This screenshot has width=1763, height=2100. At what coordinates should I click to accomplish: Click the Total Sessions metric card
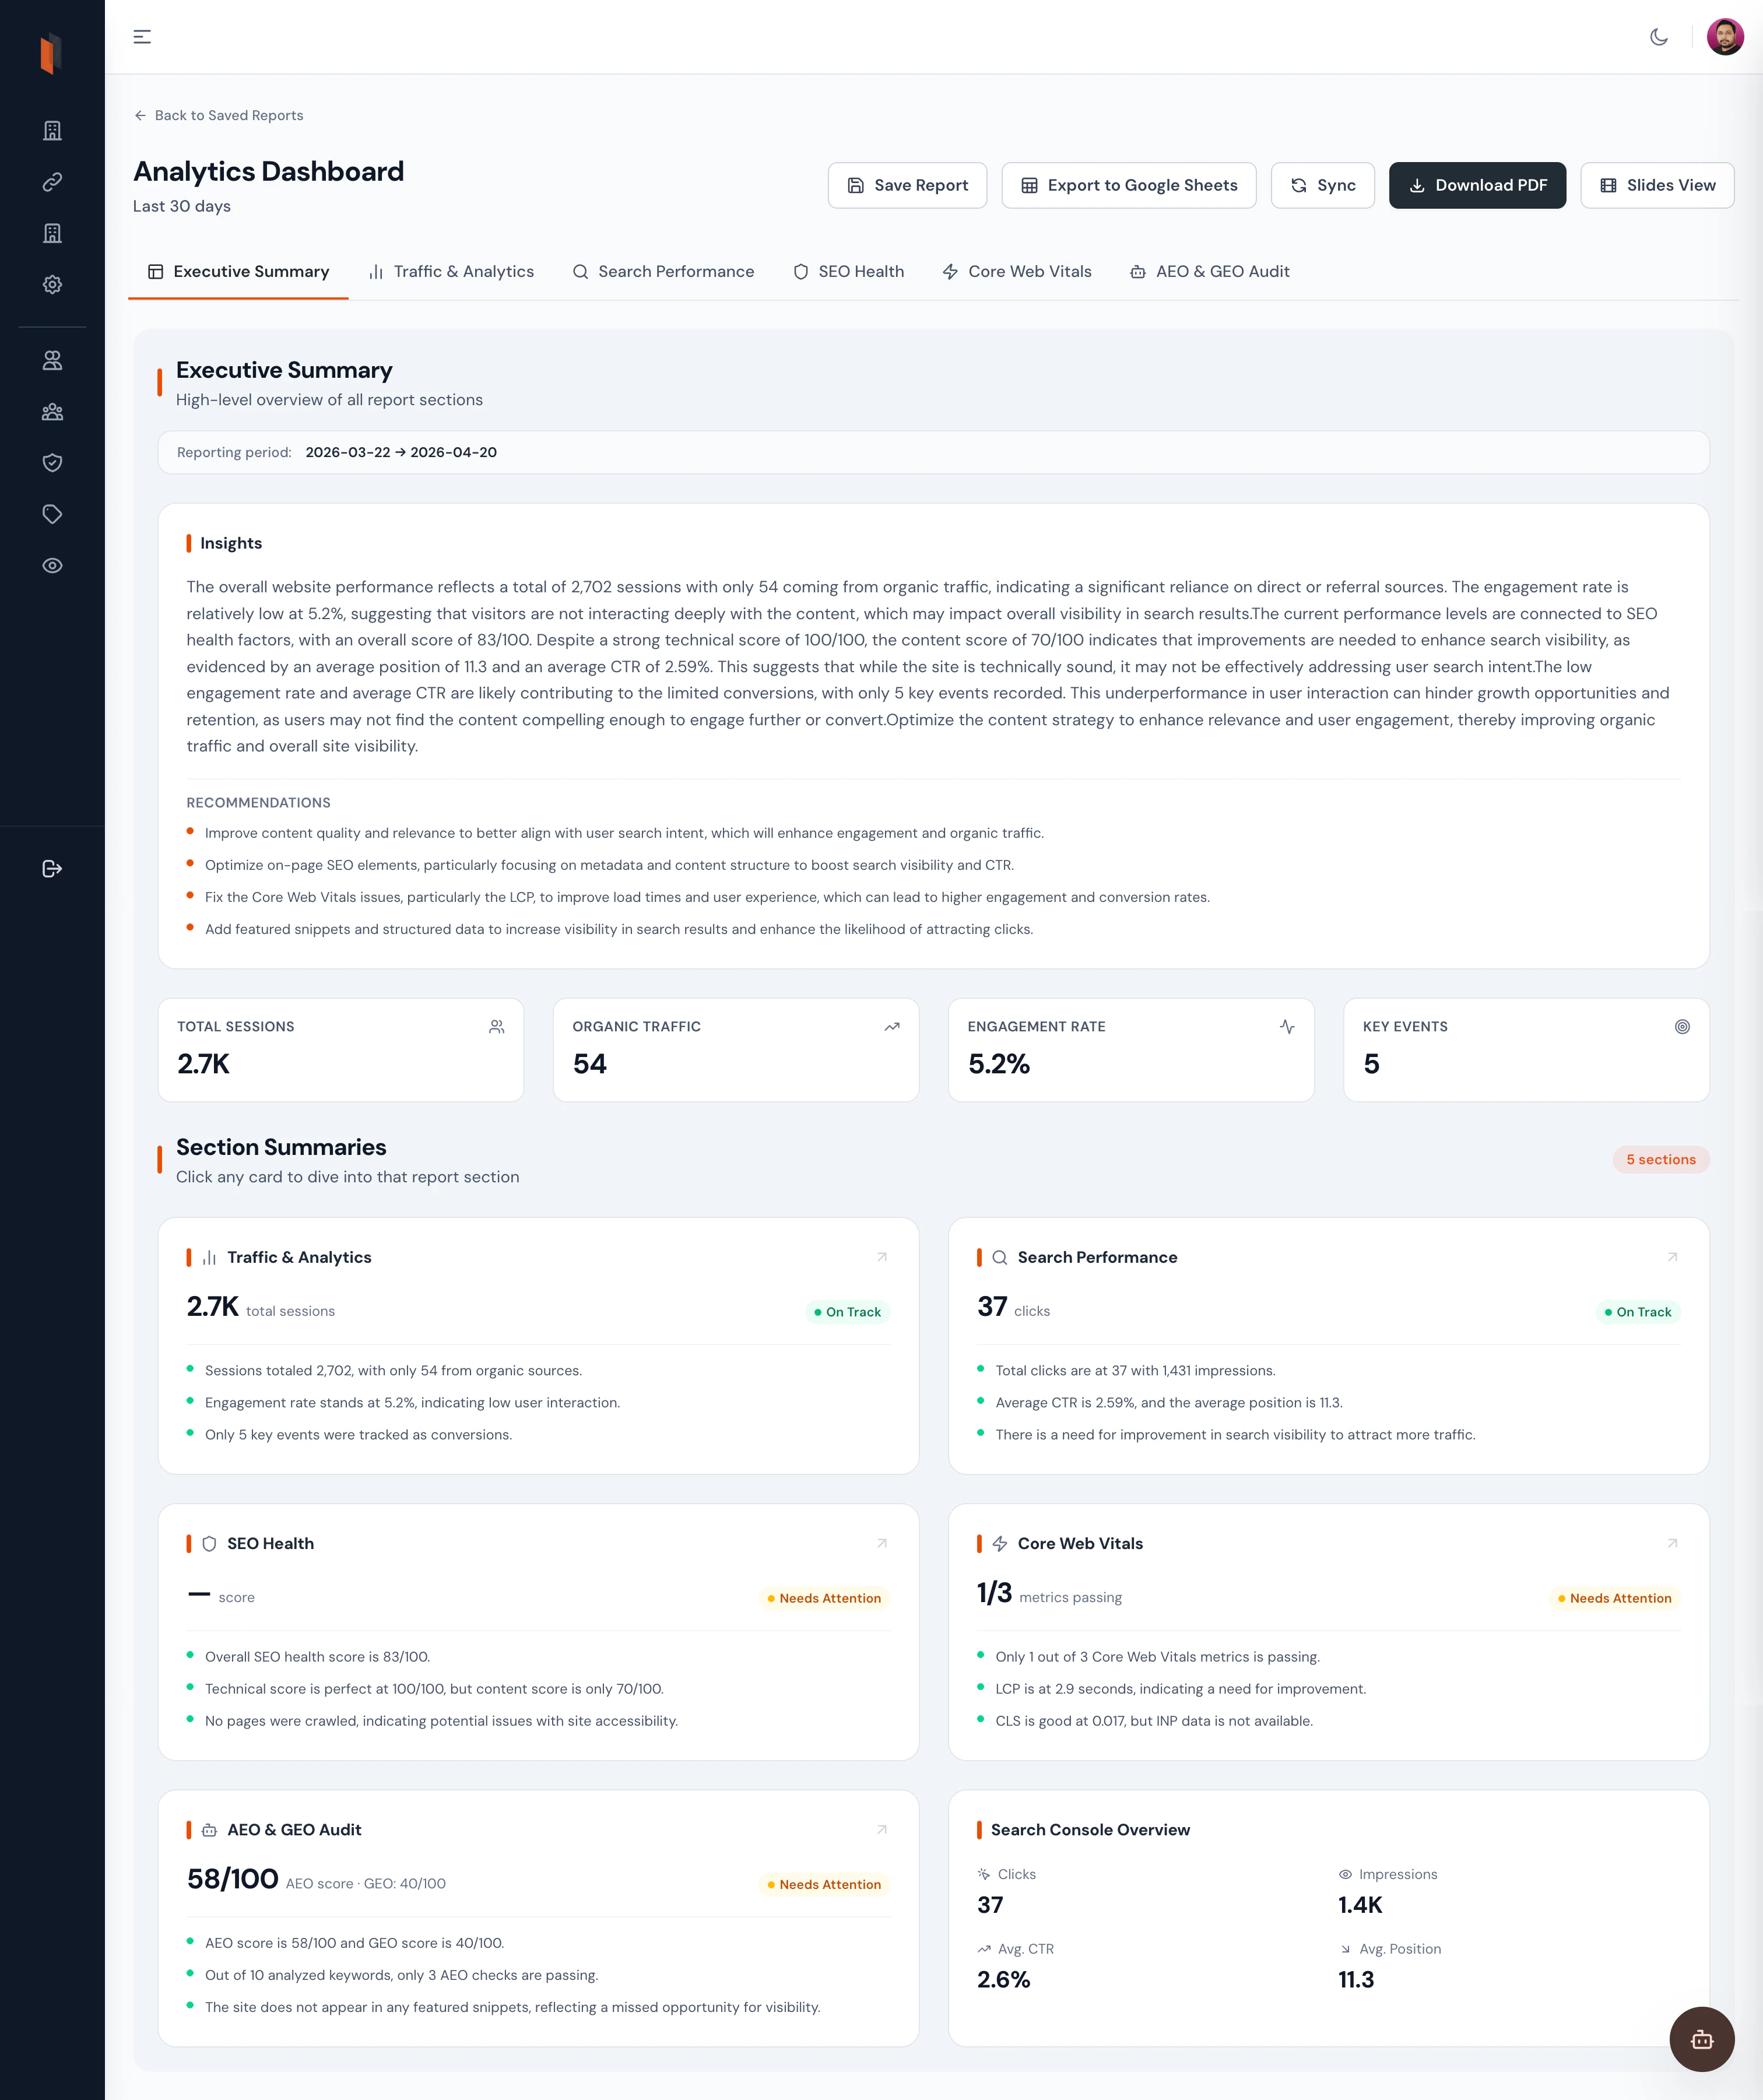pyautogui.click(x=340, y=1049)
